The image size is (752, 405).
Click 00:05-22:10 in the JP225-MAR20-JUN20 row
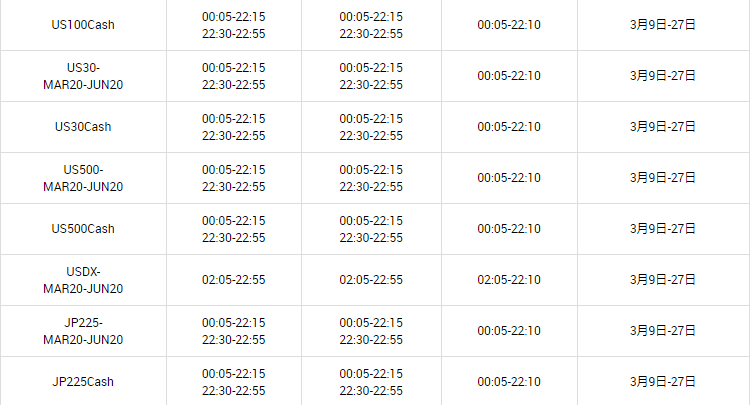tap(509, 331)
